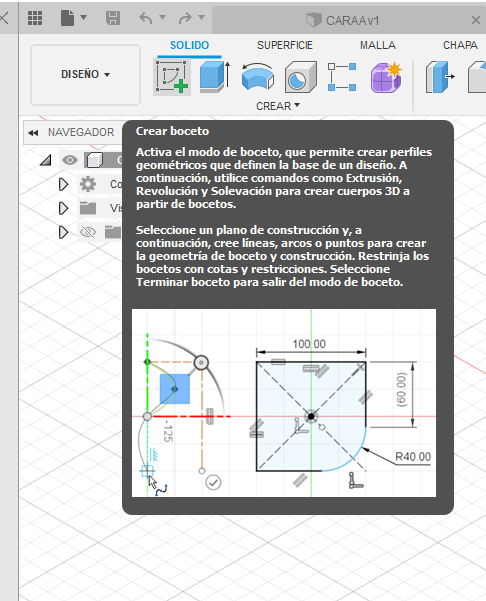Open the File menu dropdown arrow
The height and width of the screenshot is (601, 486).
[x=84, y=17]
